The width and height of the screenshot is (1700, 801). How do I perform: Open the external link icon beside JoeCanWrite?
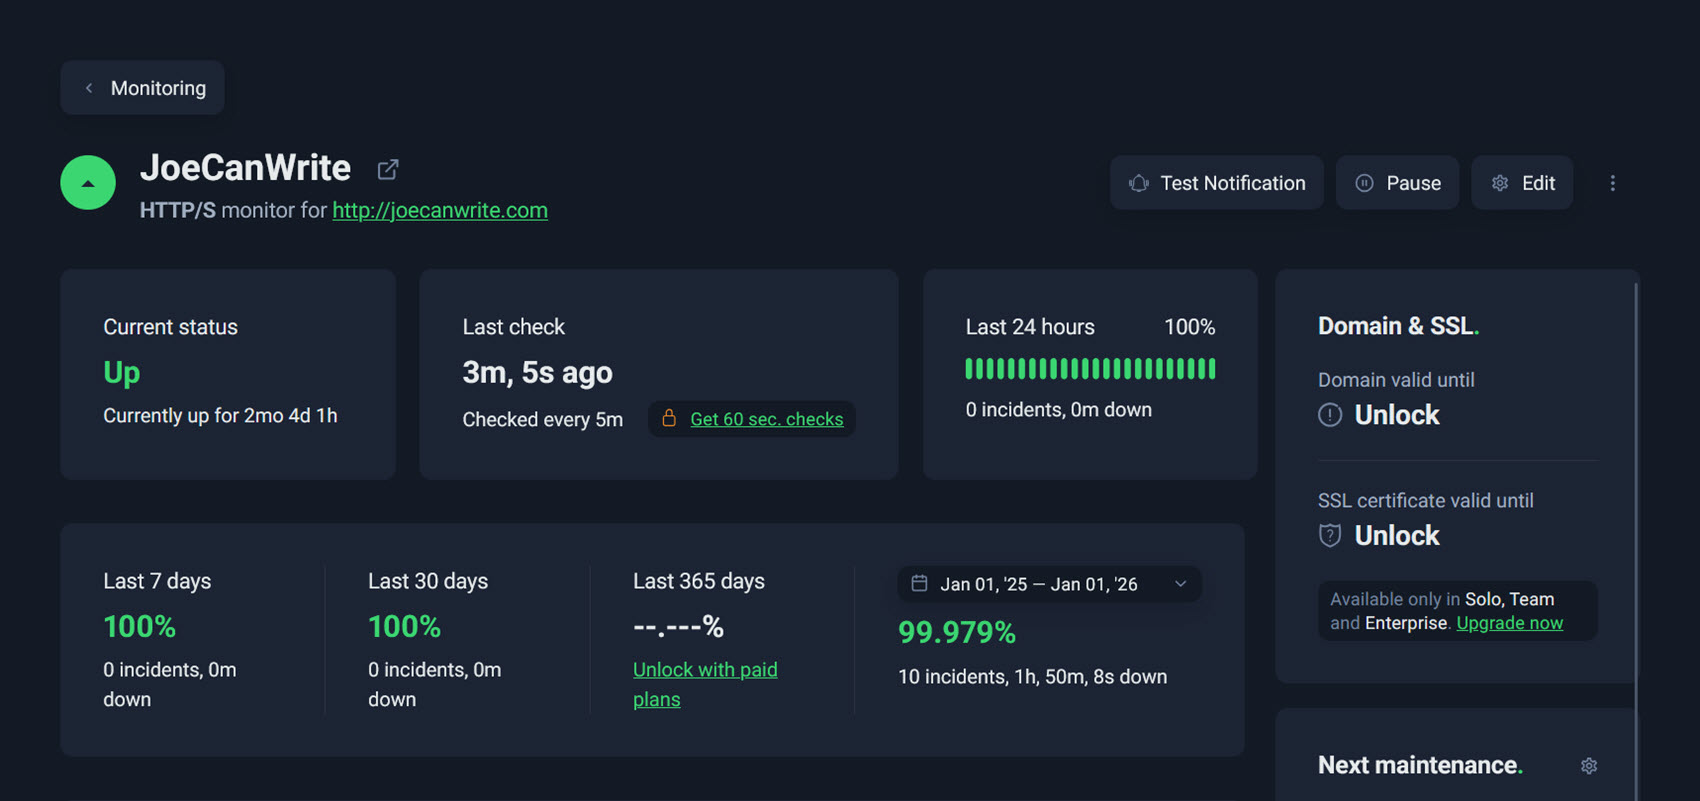click(x=388, y=168)
